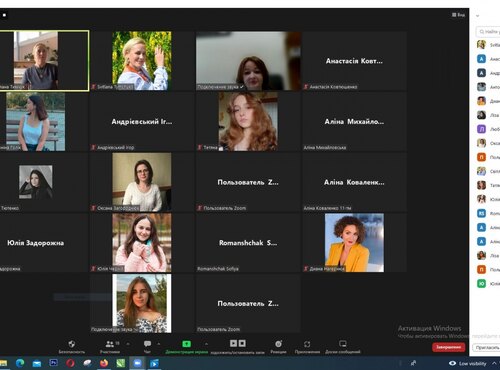
Task: Select Svitlana's flower background photo tile
Action: click(x=142, y=61)
